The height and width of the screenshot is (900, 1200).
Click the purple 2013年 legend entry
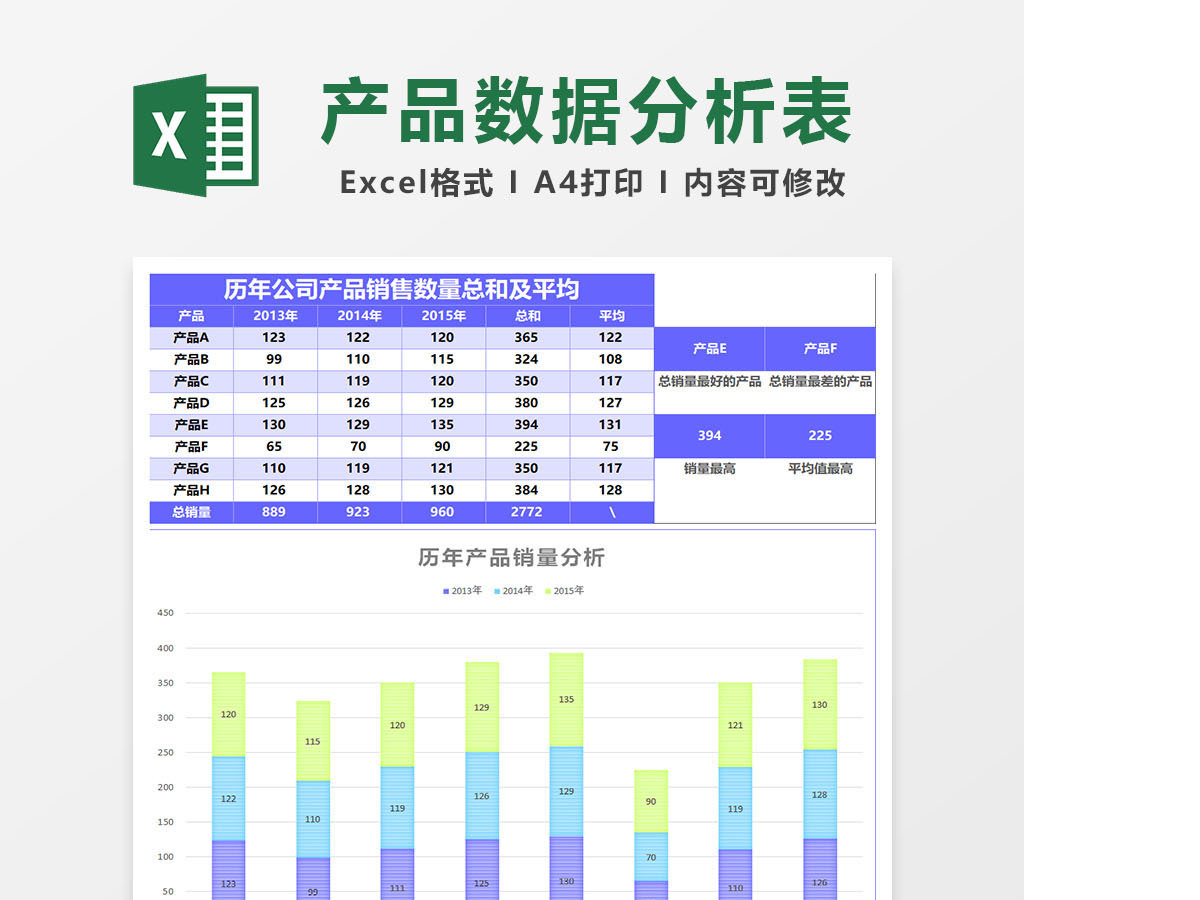tap(463, 591)
